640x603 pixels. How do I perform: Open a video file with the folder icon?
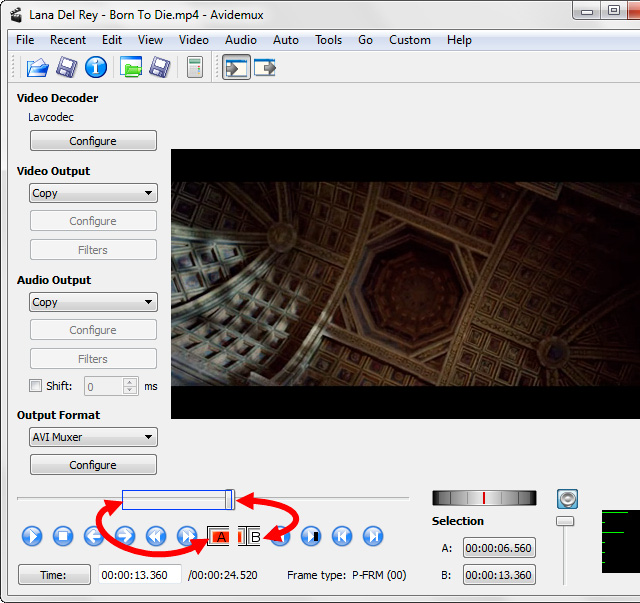point(37,67)
